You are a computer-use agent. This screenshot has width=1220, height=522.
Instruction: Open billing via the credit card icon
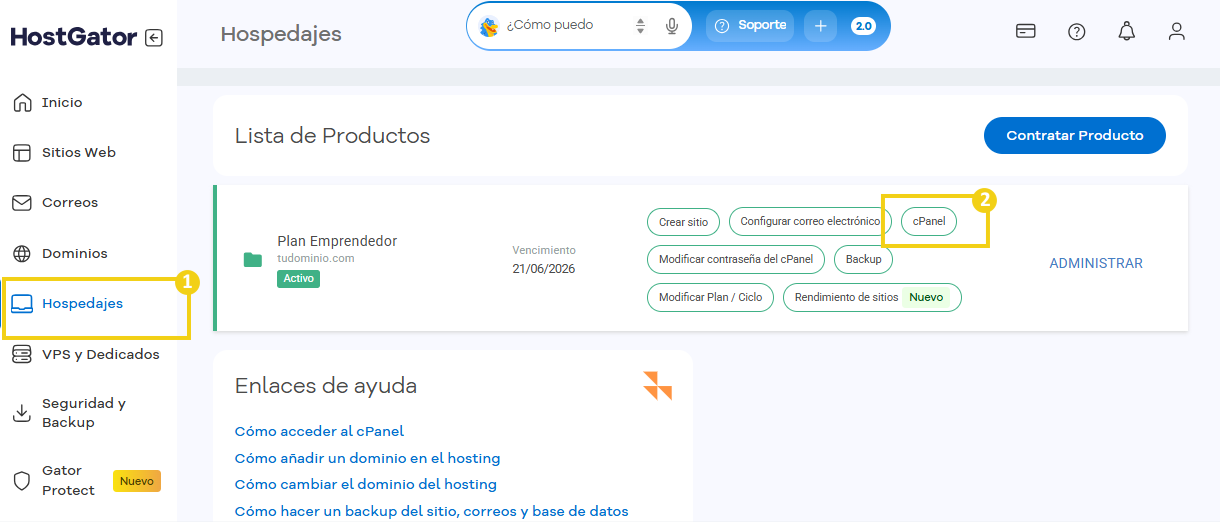tap(1026, 31)
